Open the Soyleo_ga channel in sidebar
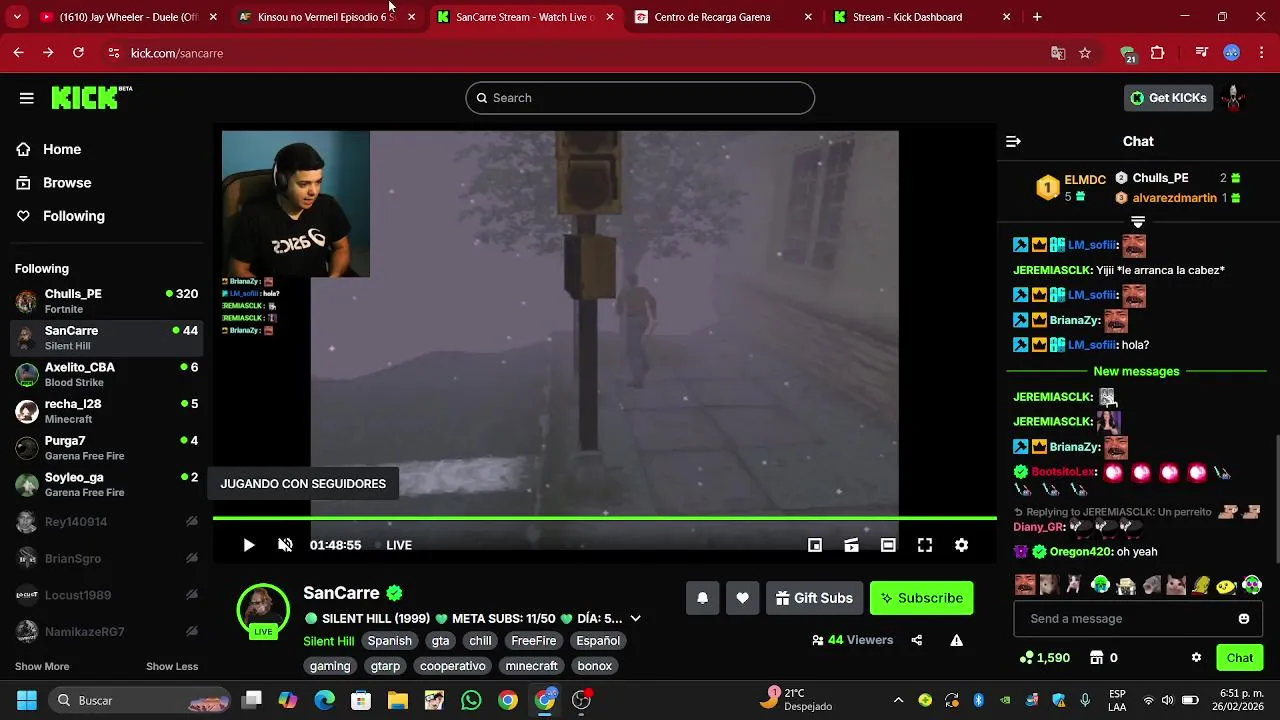This screenshot has width=1280, height=720. [x=106, y=484]
